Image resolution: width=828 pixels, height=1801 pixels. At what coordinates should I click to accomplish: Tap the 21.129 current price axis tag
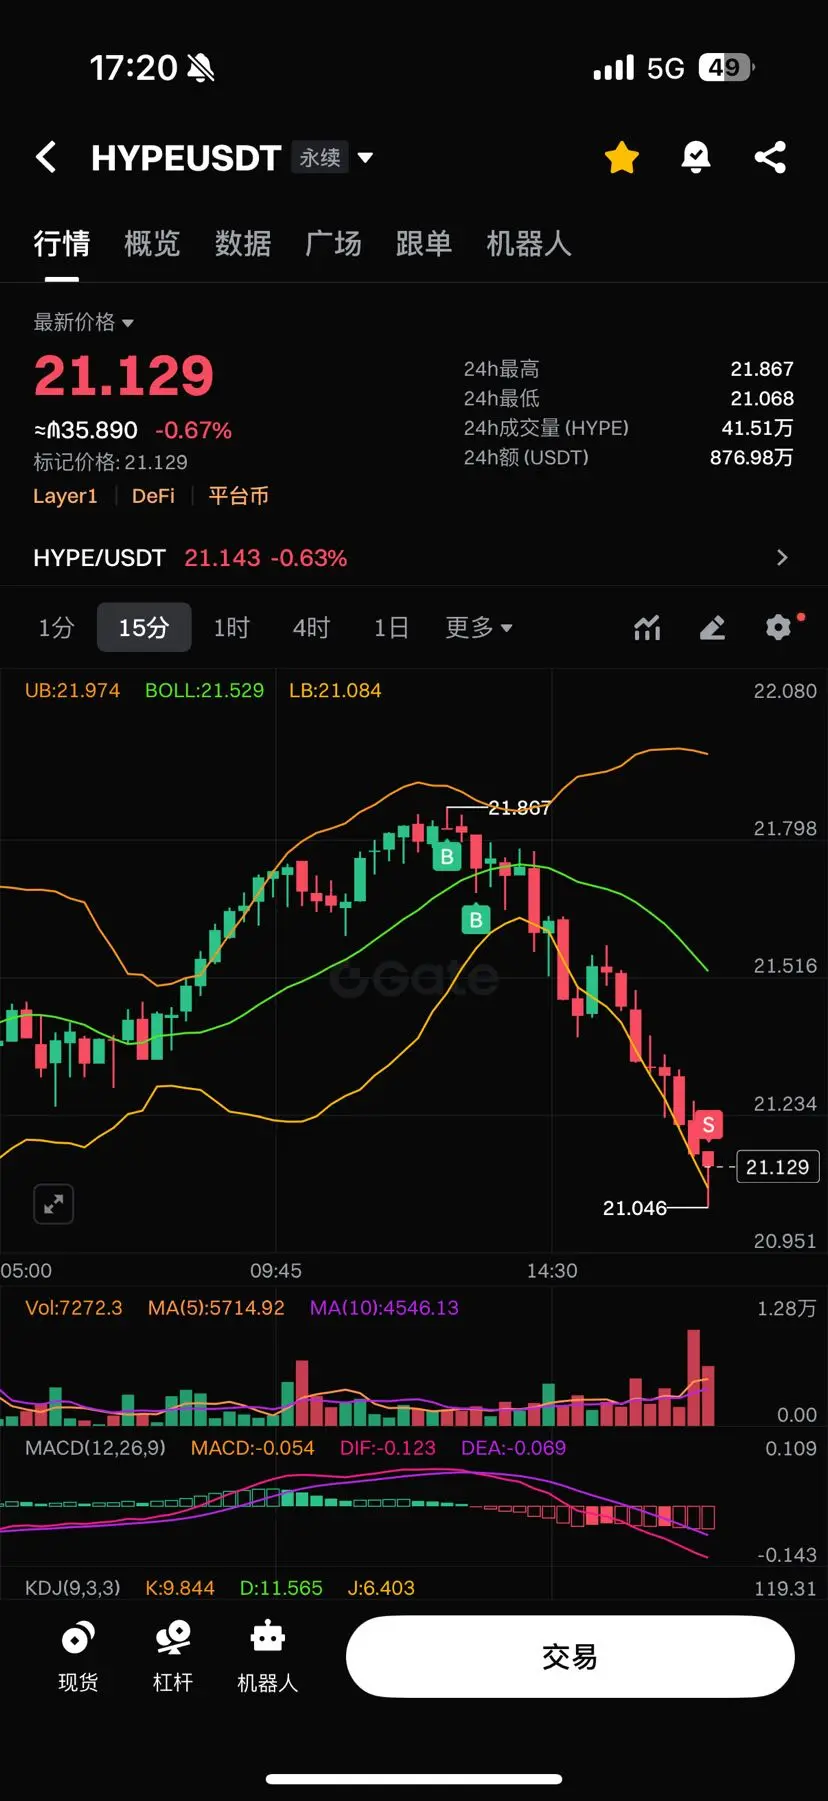777,1167
